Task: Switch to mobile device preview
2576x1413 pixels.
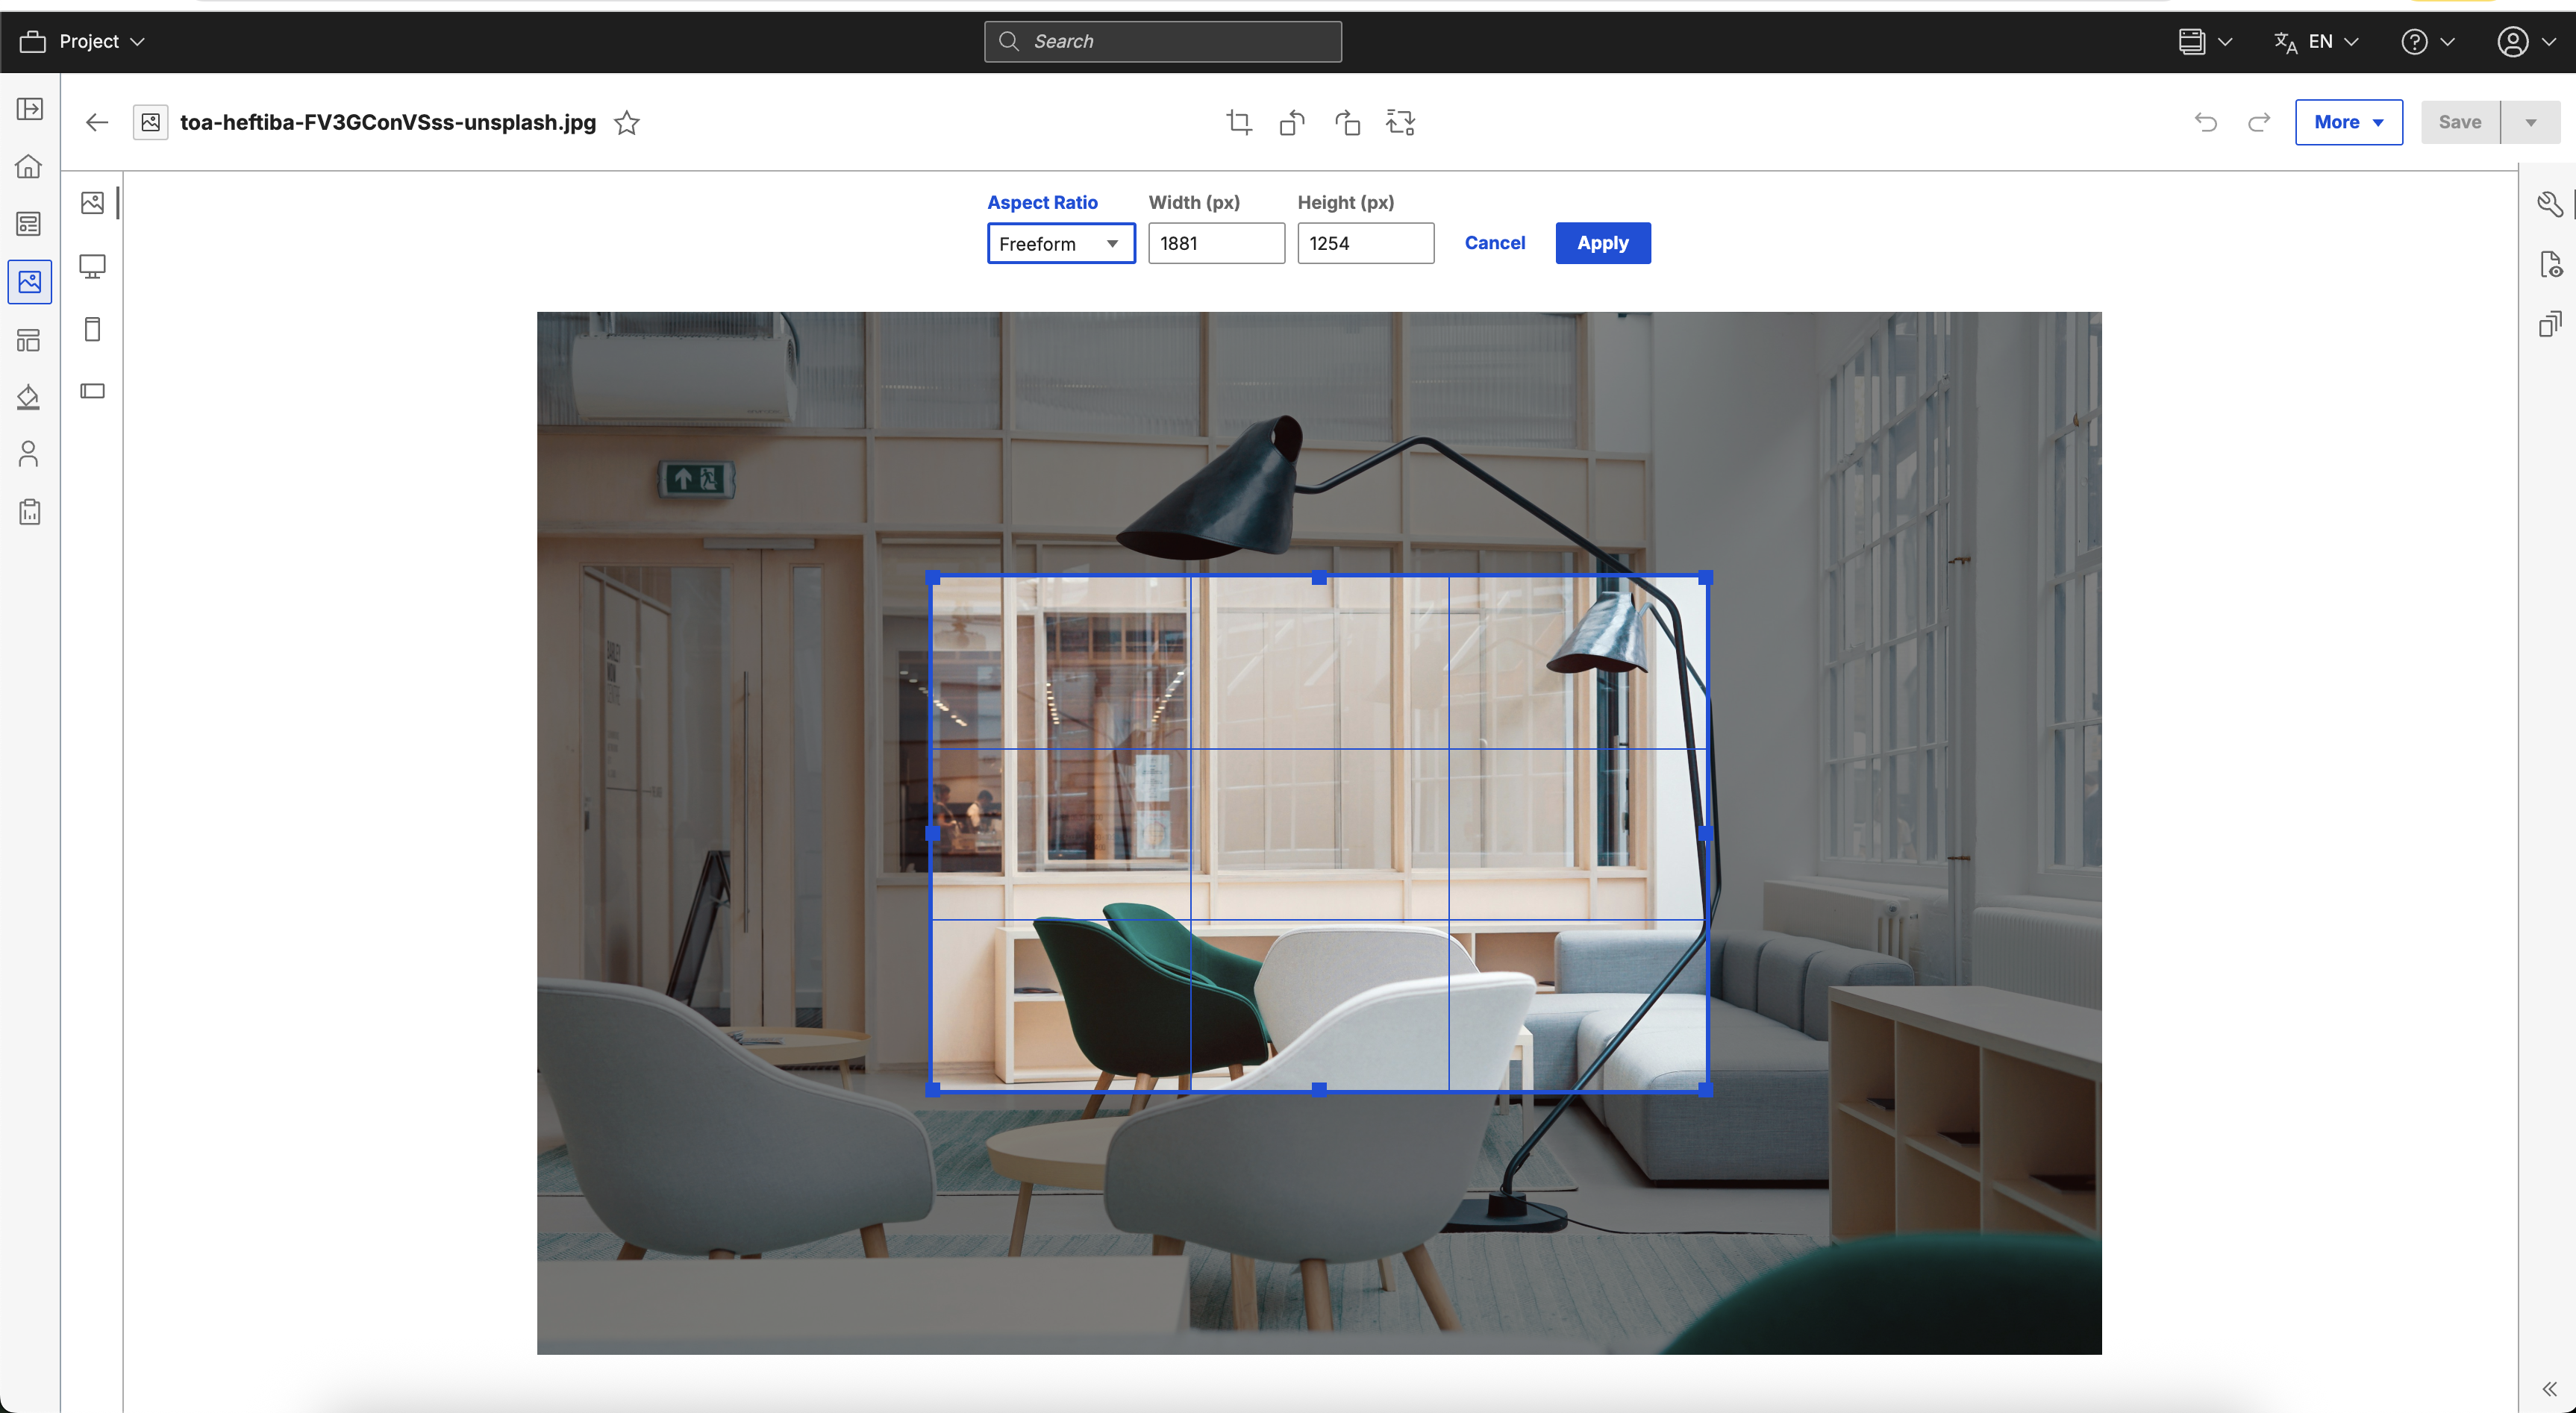Action: click(92, 328)
